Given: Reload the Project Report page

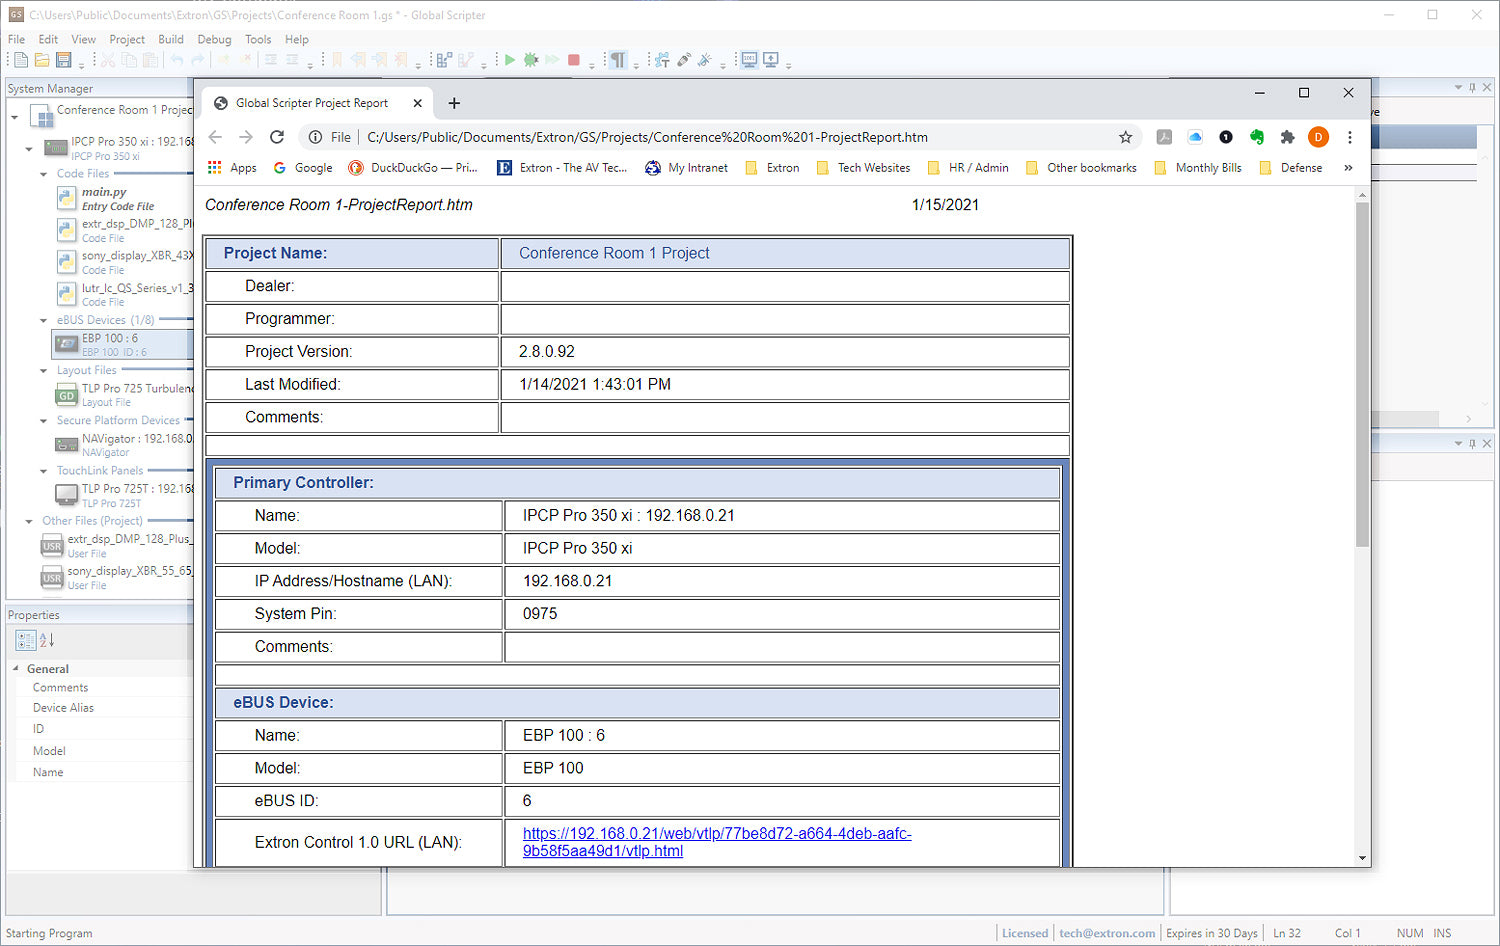Looking at the screenshot, I should coord(277,137).
